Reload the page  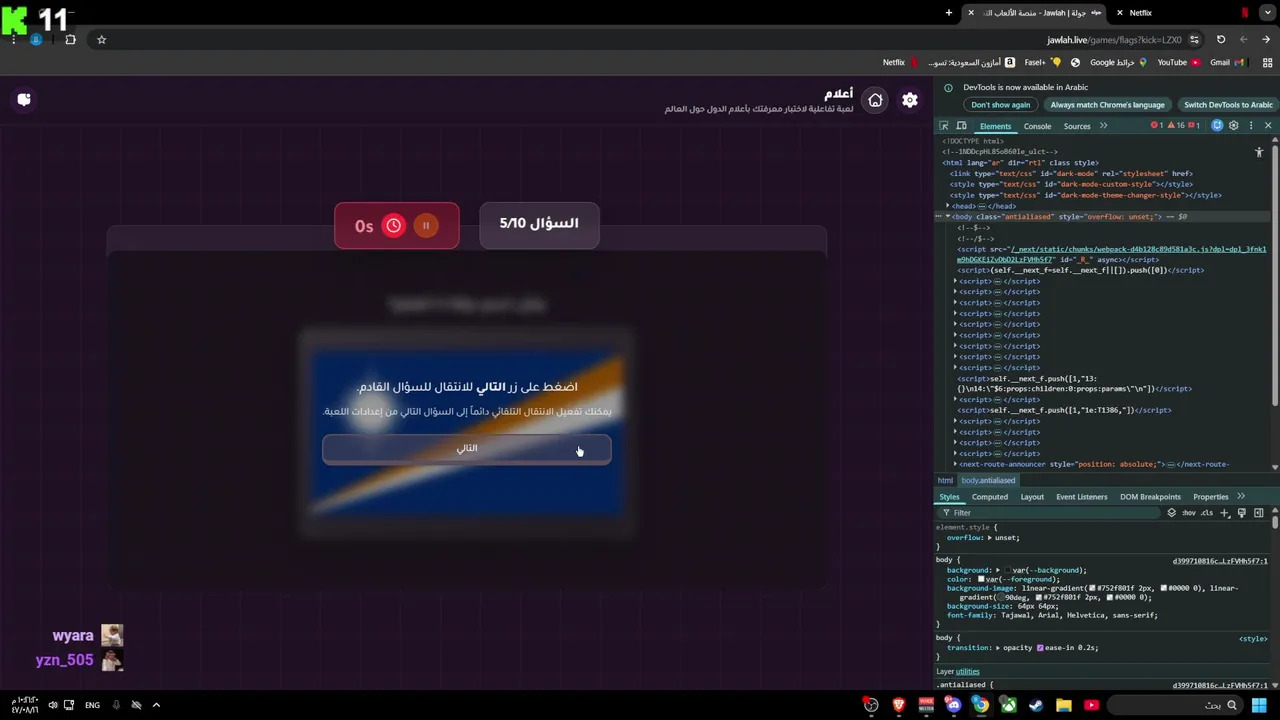pyautogui.click(x=1221, y=40)
